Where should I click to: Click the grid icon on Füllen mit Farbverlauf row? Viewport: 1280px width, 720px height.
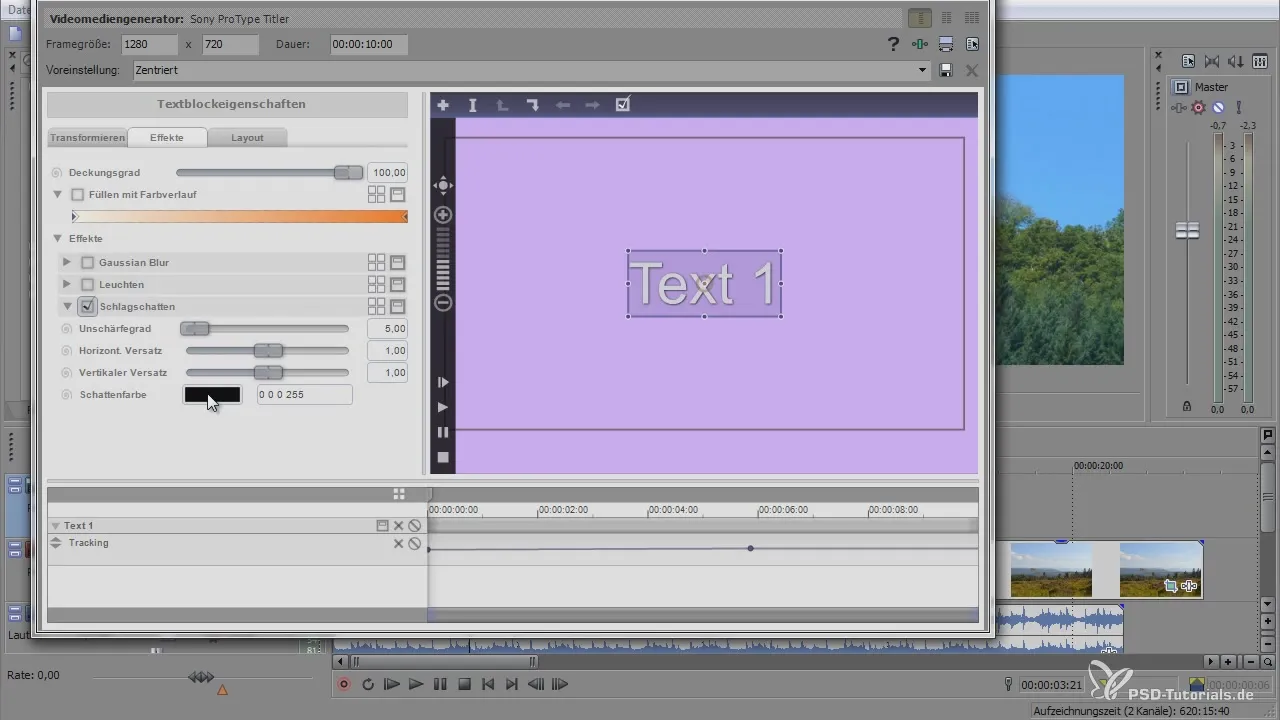[376, 194]
